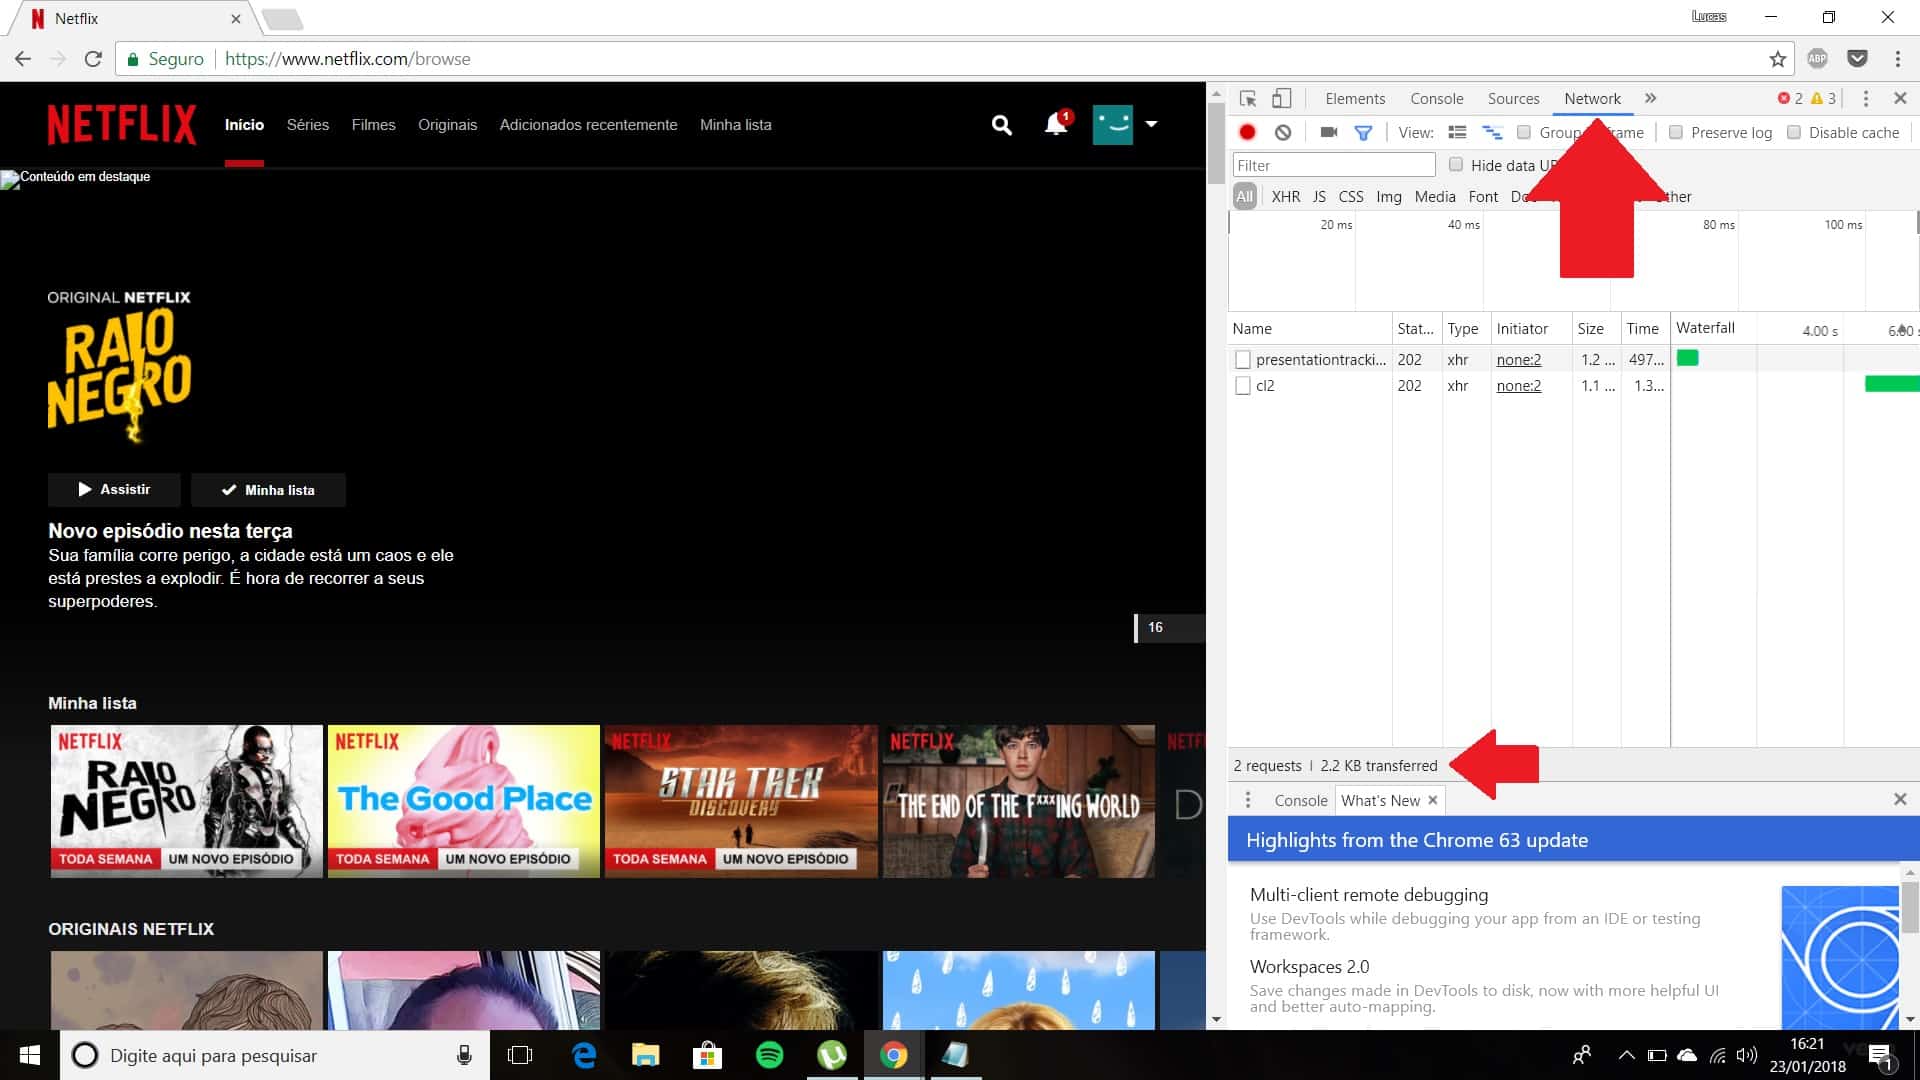Click the browser back arrow
Screen dimensions: 1920x1080
tap(23, 59)
